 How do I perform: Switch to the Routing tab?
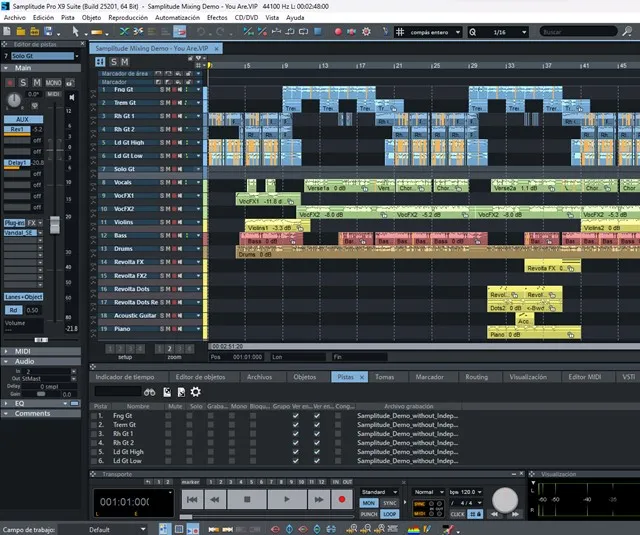[477, 377]
